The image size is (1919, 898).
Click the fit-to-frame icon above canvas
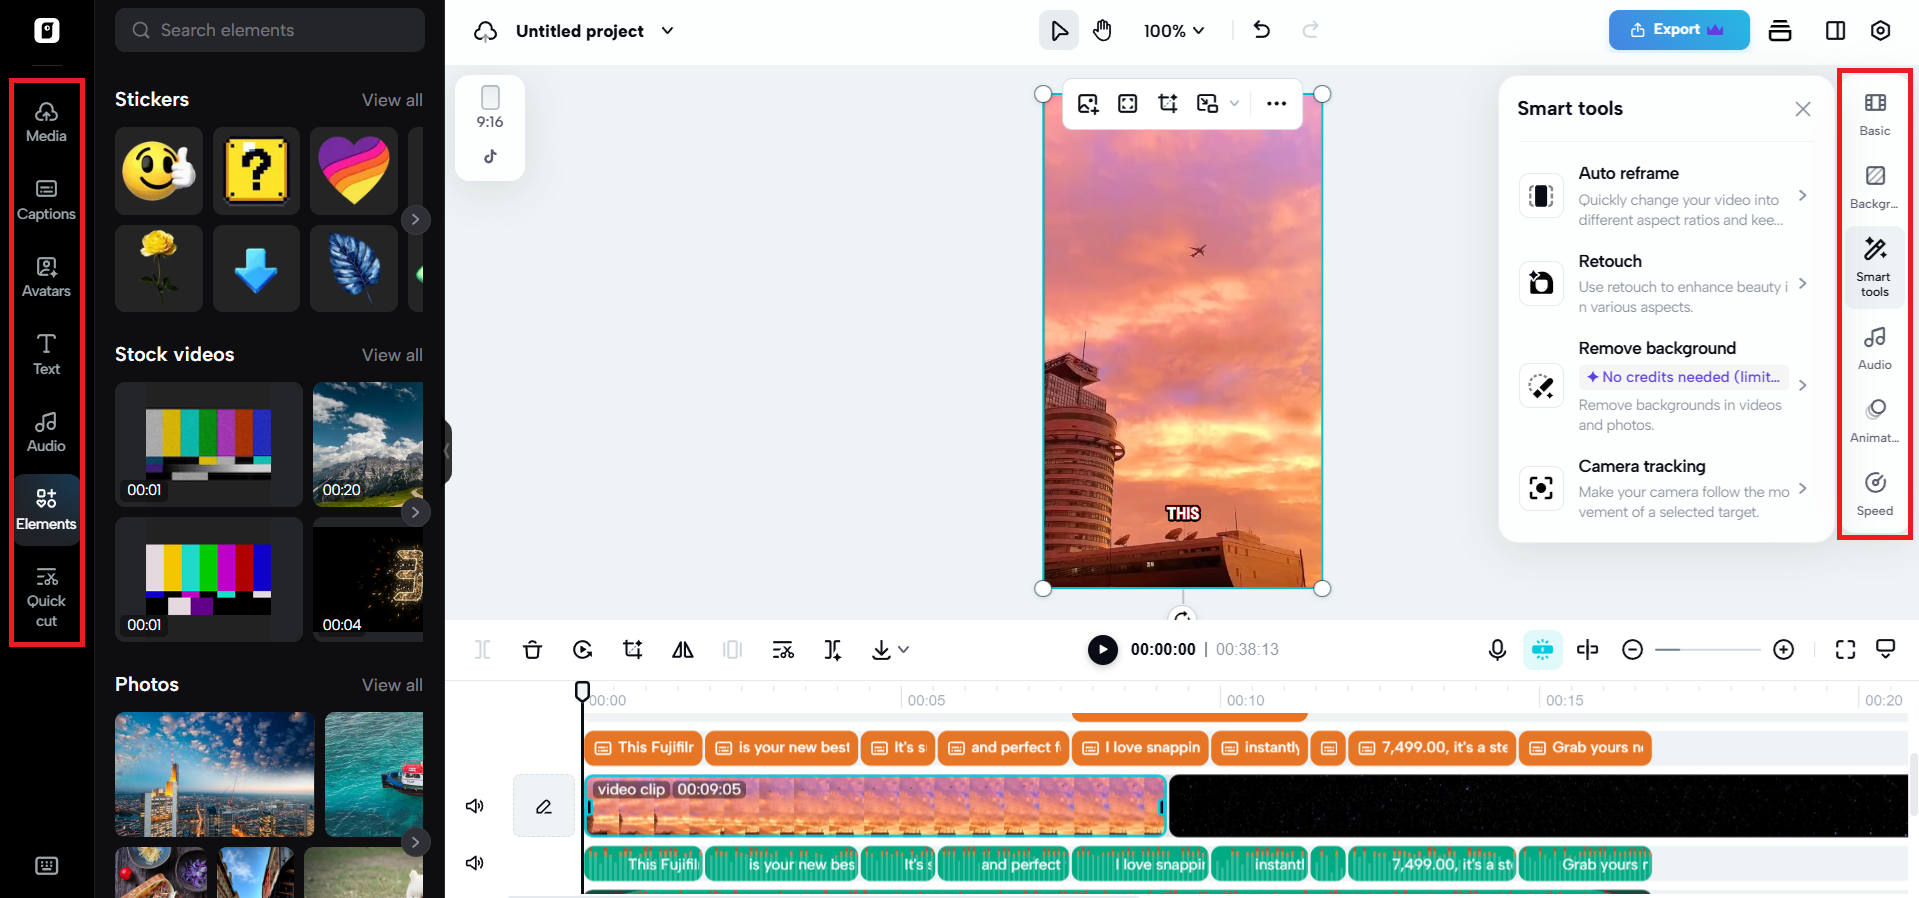[x=1128, y=104]
